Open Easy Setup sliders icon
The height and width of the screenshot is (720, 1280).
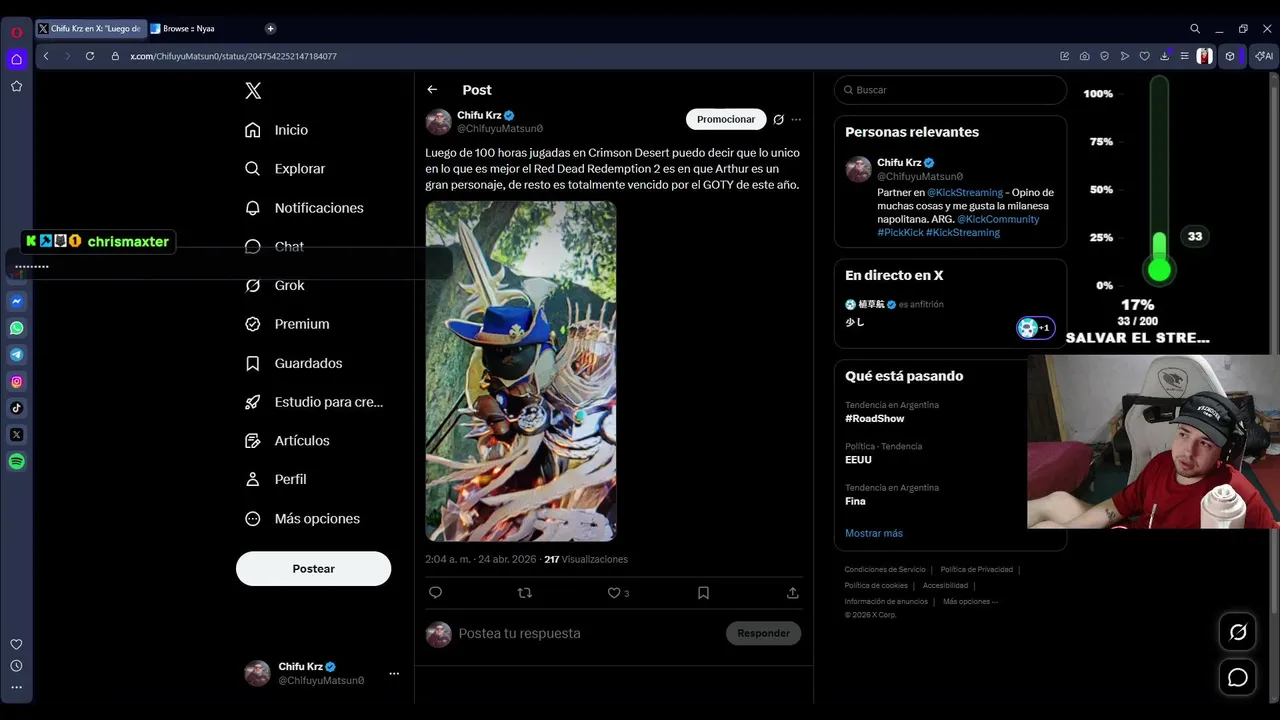[x=1184, y=56]
